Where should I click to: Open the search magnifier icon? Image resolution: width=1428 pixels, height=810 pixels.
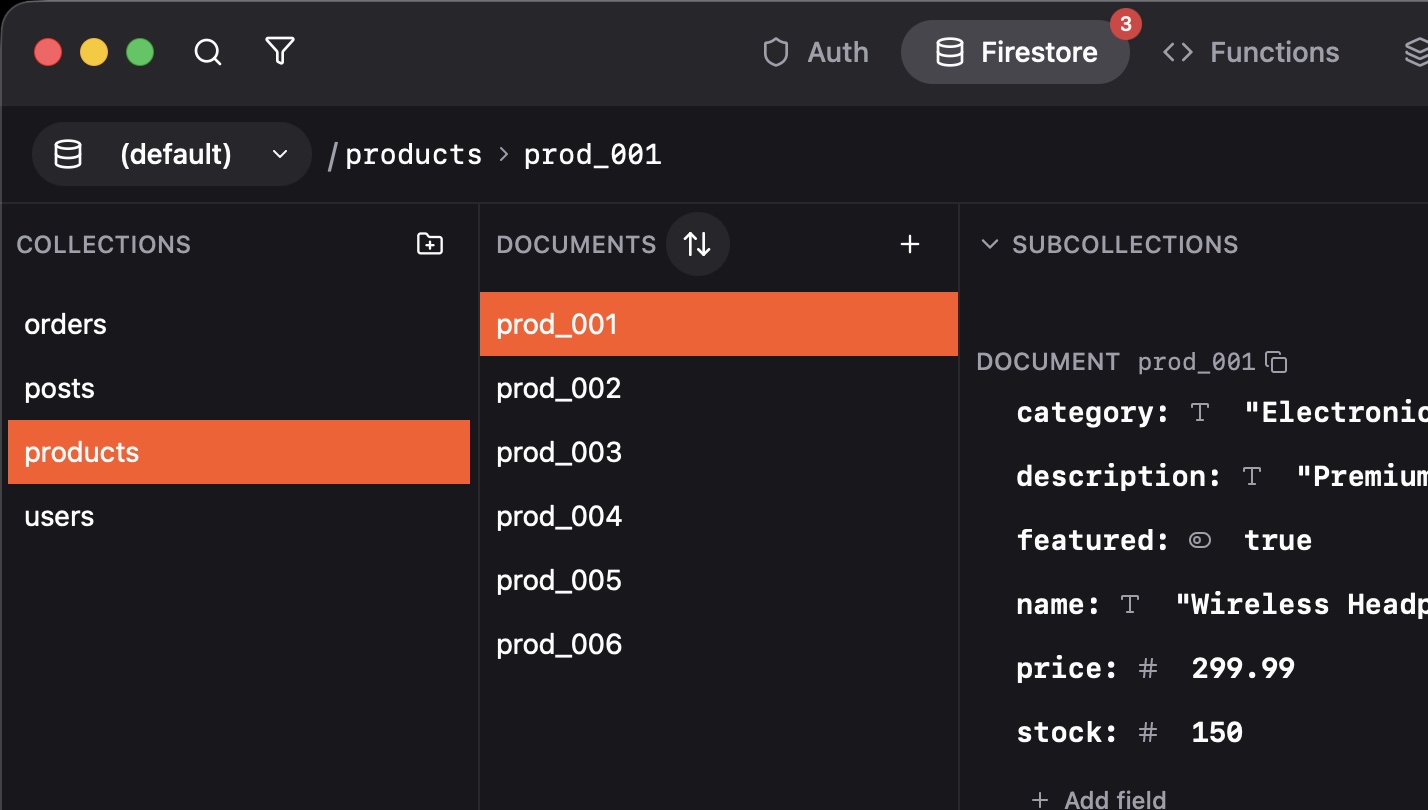207,52
